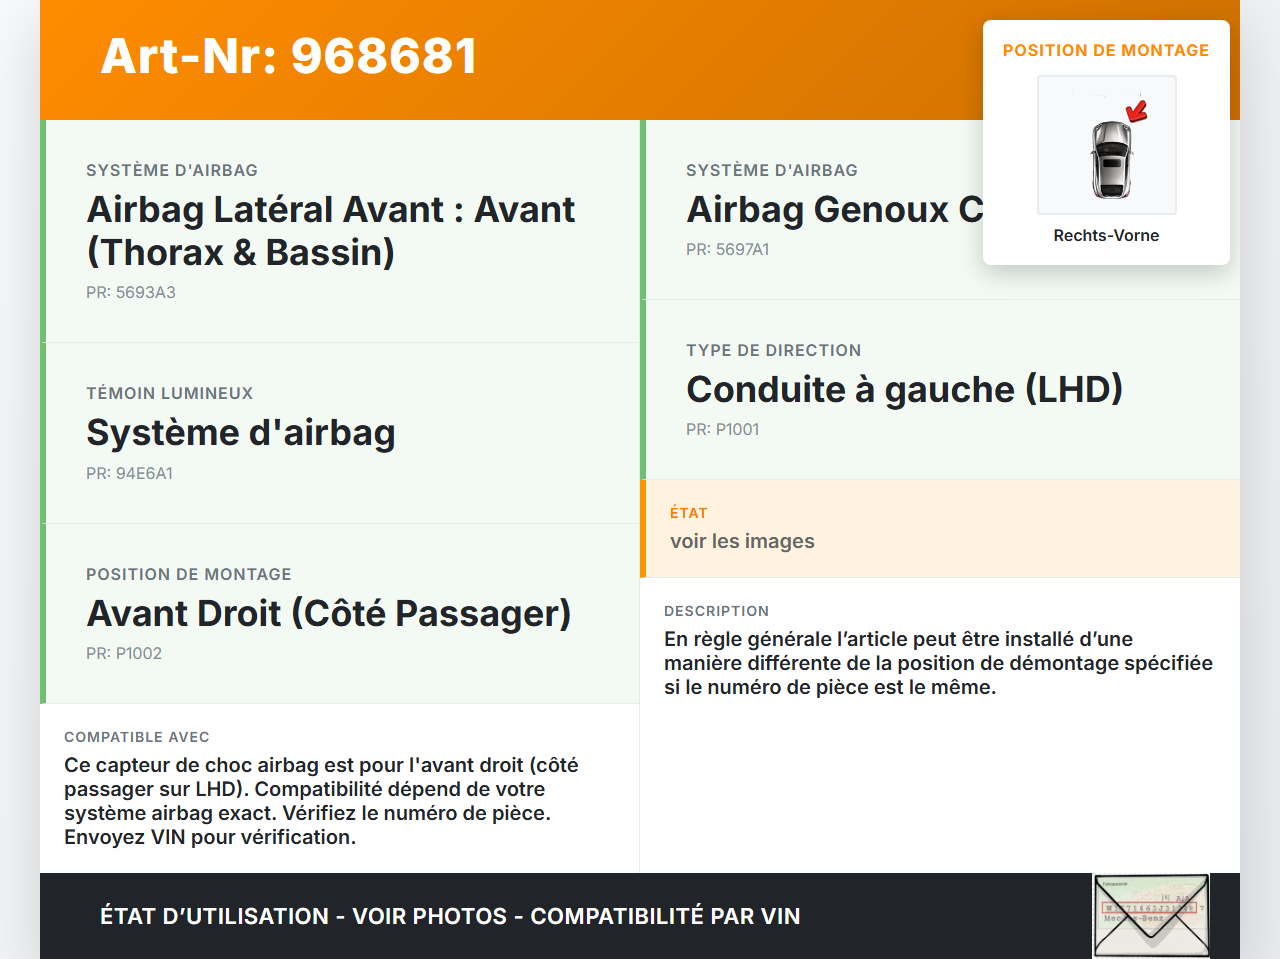Enable the Conduite à gauche (LHD) option
This screenshot has height=959, width=1280.
(x=904, y=389)
